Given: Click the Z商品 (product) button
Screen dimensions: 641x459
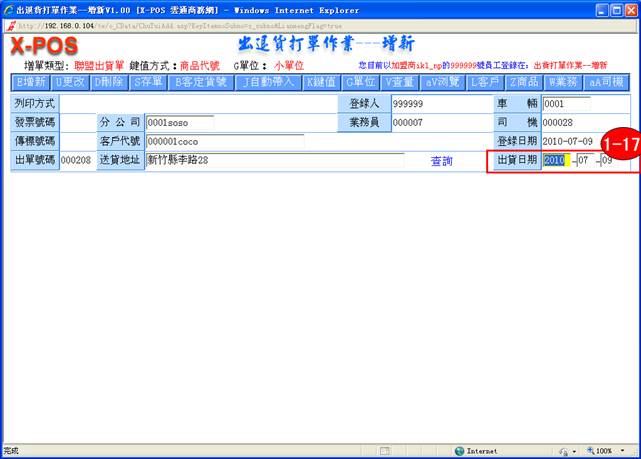Looking at the screenshot, I should [525, 82].
